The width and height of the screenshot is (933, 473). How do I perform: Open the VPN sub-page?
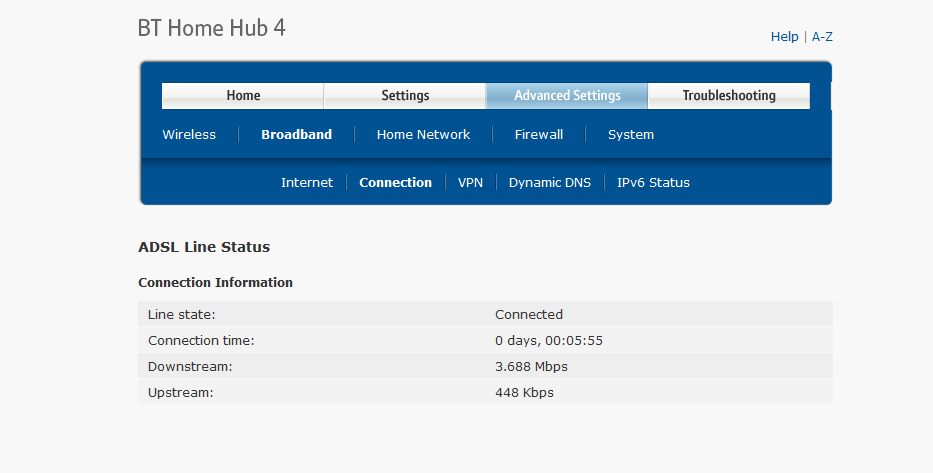click(470, 183)
